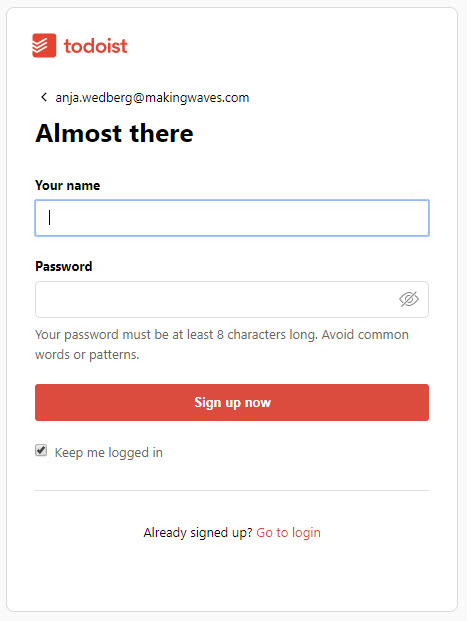Click the horizontal divider above login prompt
This screenshot has height=621, width=467.
[x=232, y=490]
